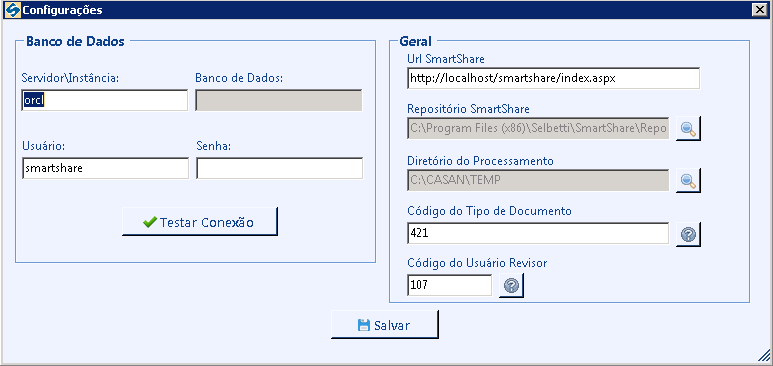This screenshot has width=773, height=366.
Task: Focus the Url SmartShare text box
Action: (553, 78)
